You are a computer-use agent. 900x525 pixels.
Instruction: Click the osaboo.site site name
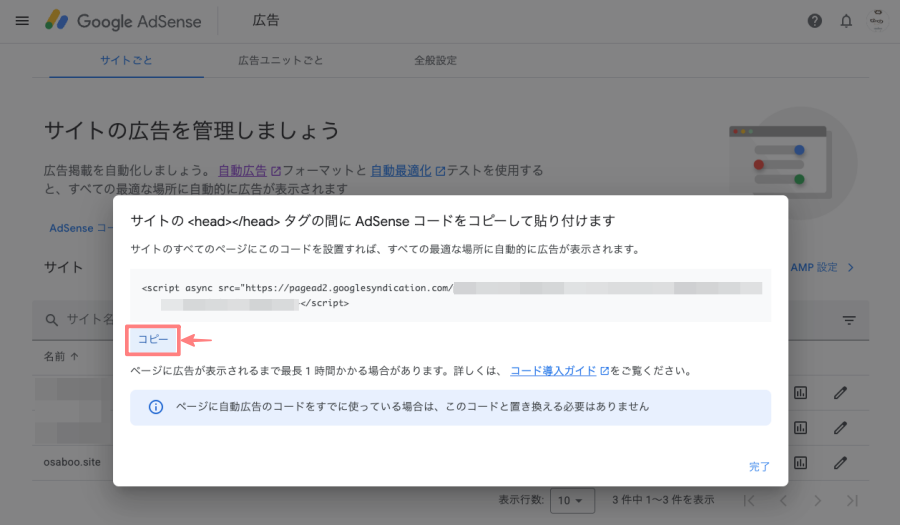click(72, 462)
